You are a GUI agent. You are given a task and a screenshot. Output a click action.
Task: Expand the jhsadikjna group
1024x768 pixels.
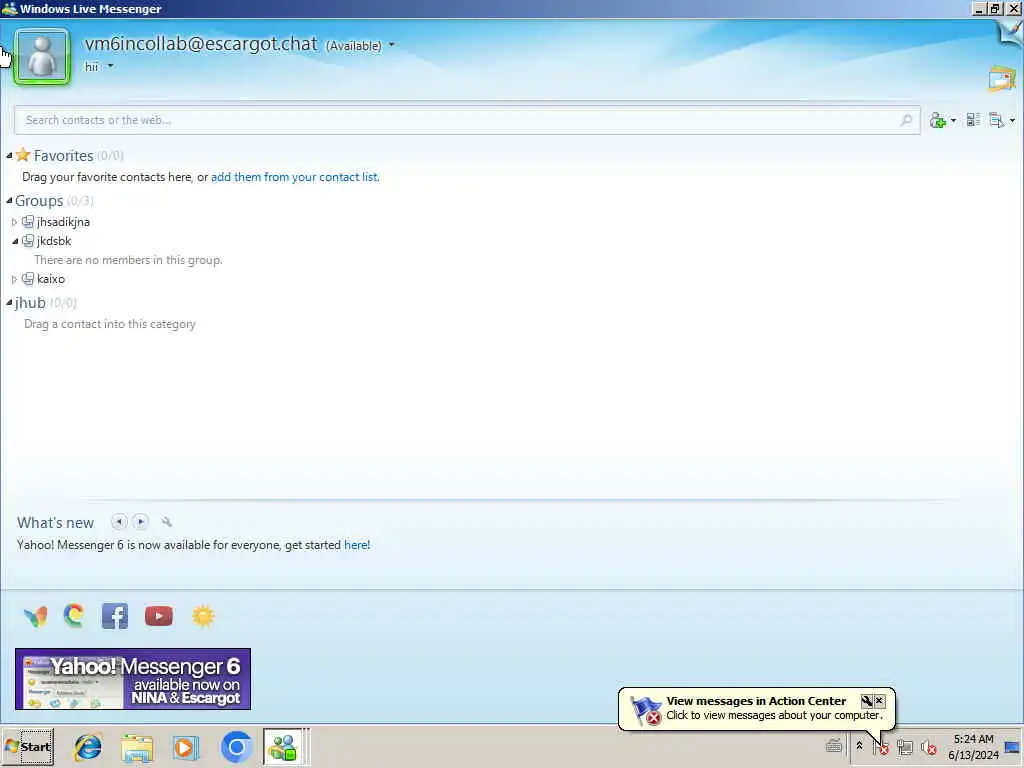point(14,223)
